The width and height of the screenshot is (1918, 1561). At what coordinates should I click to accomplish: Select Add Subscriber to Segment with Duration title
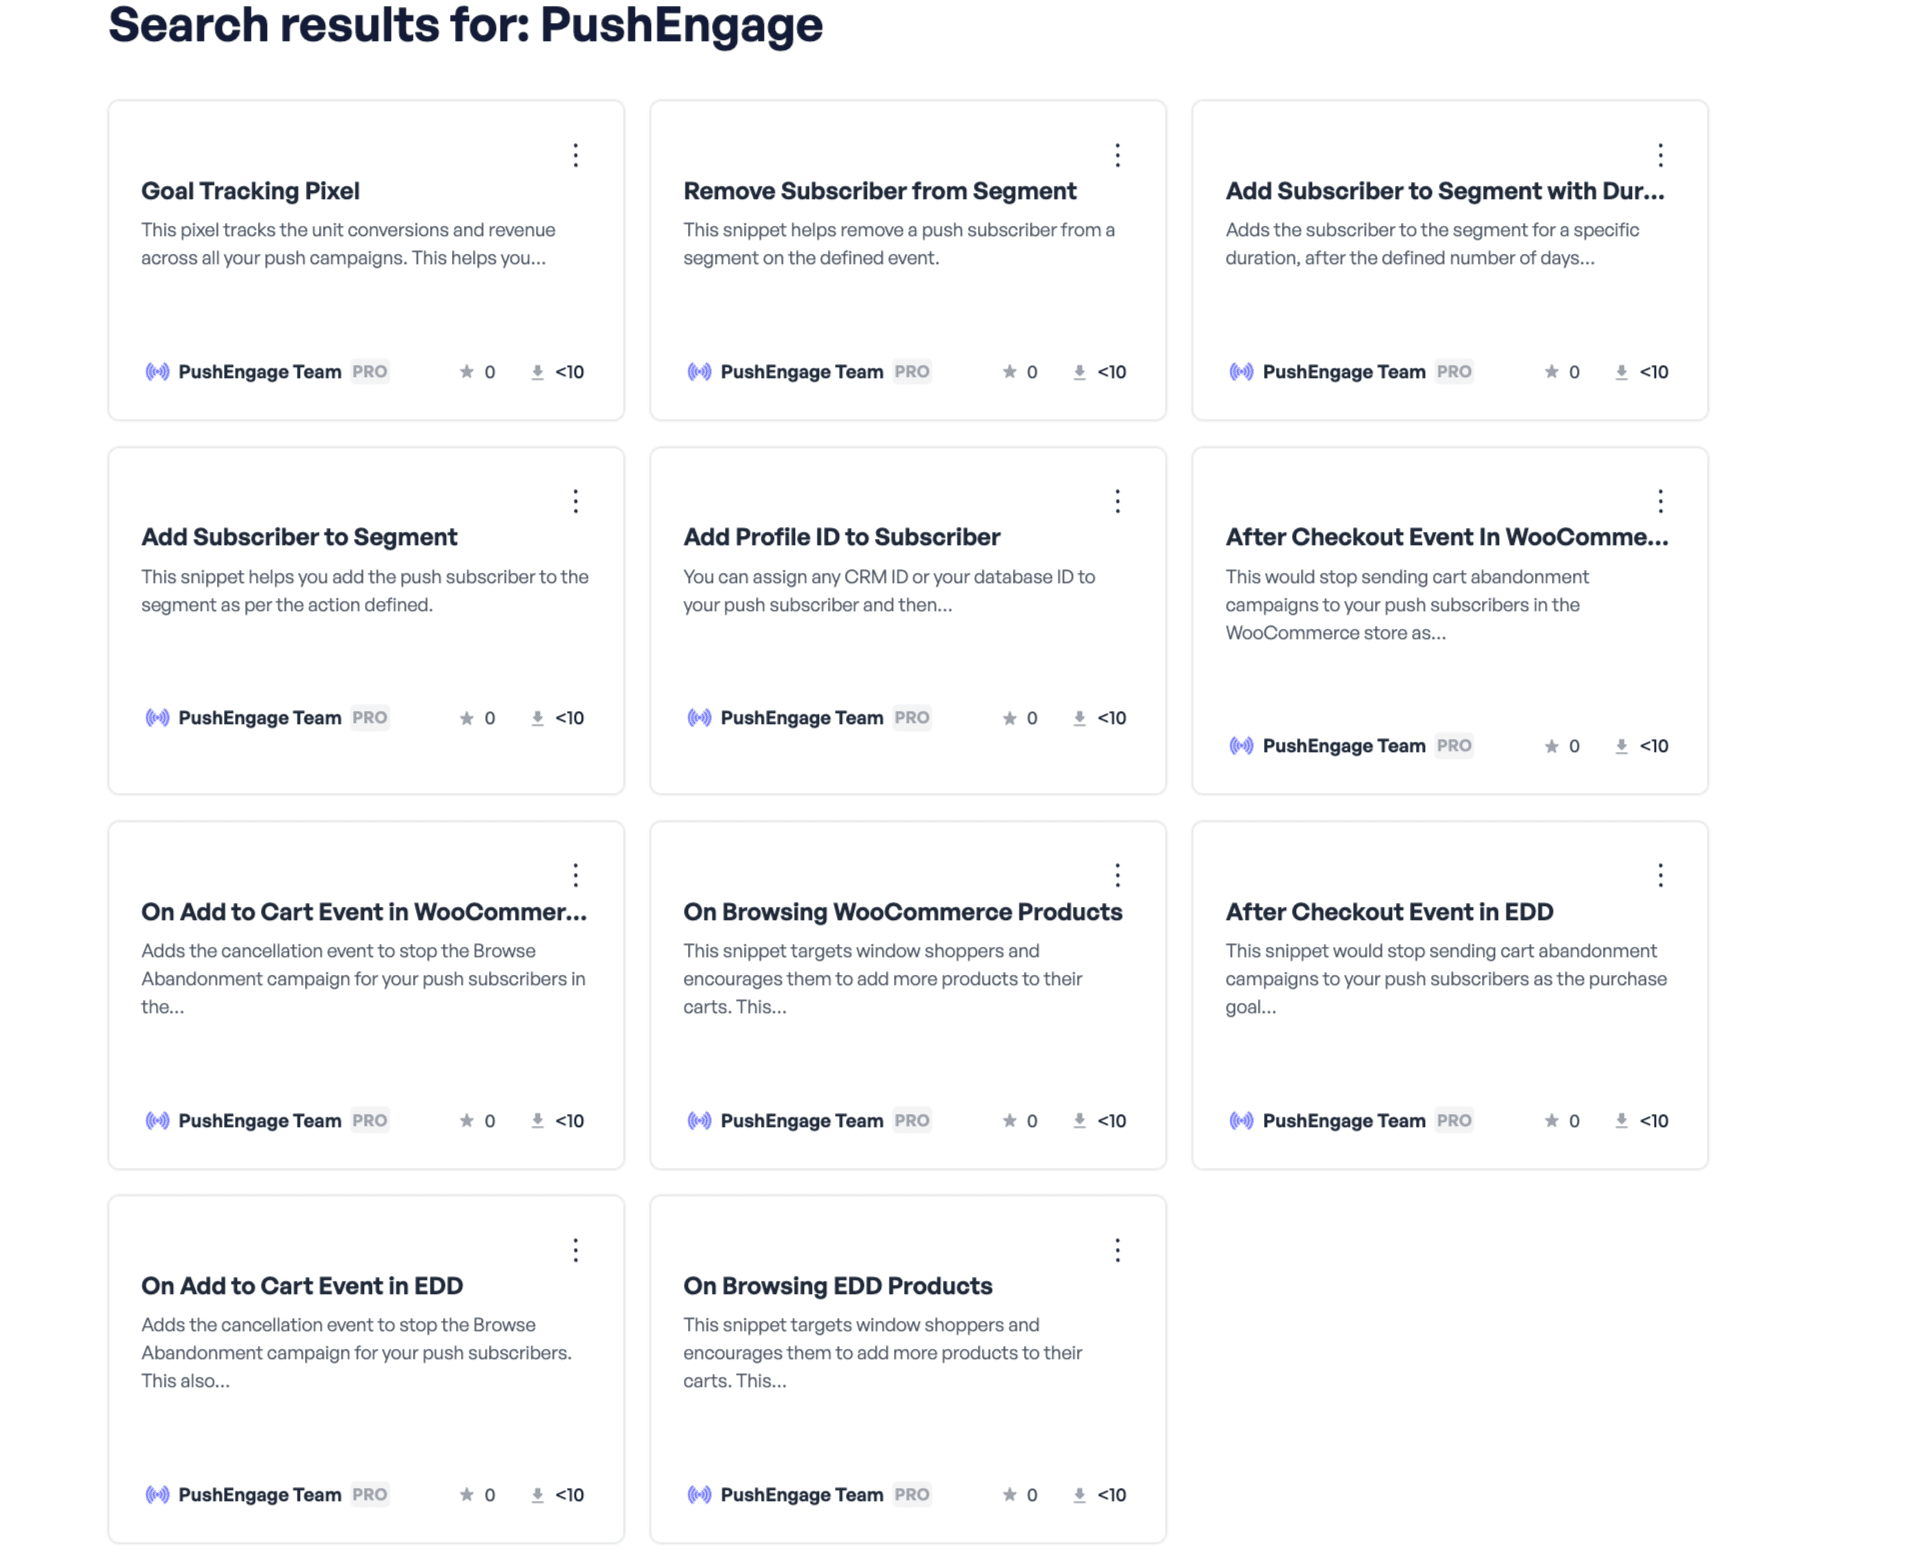pos(1444,191)
